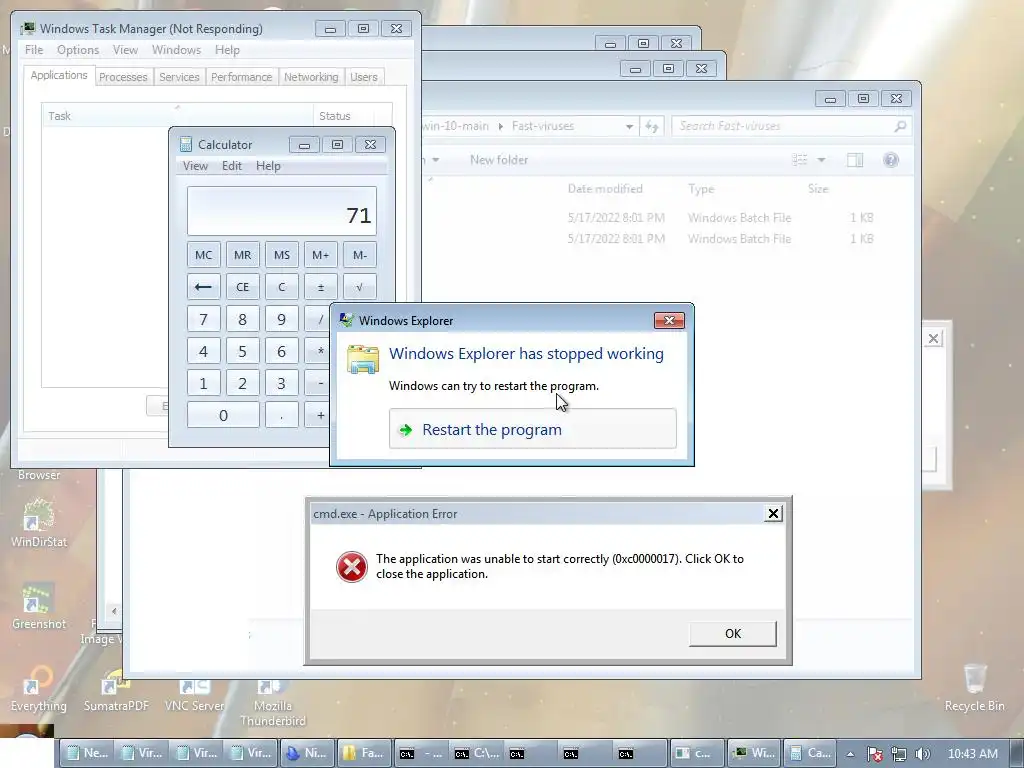Click calculator M+ key
Image resolution: width=1024 pixels, height=768 pixels.
click(321, 255)
